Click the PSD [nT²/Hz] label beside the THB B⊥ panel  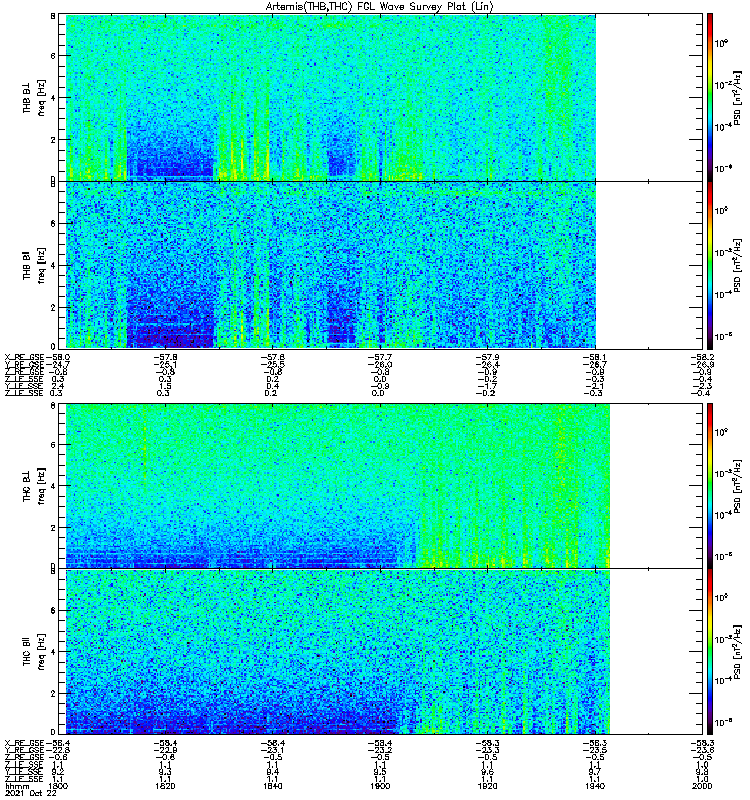[737, 97]
